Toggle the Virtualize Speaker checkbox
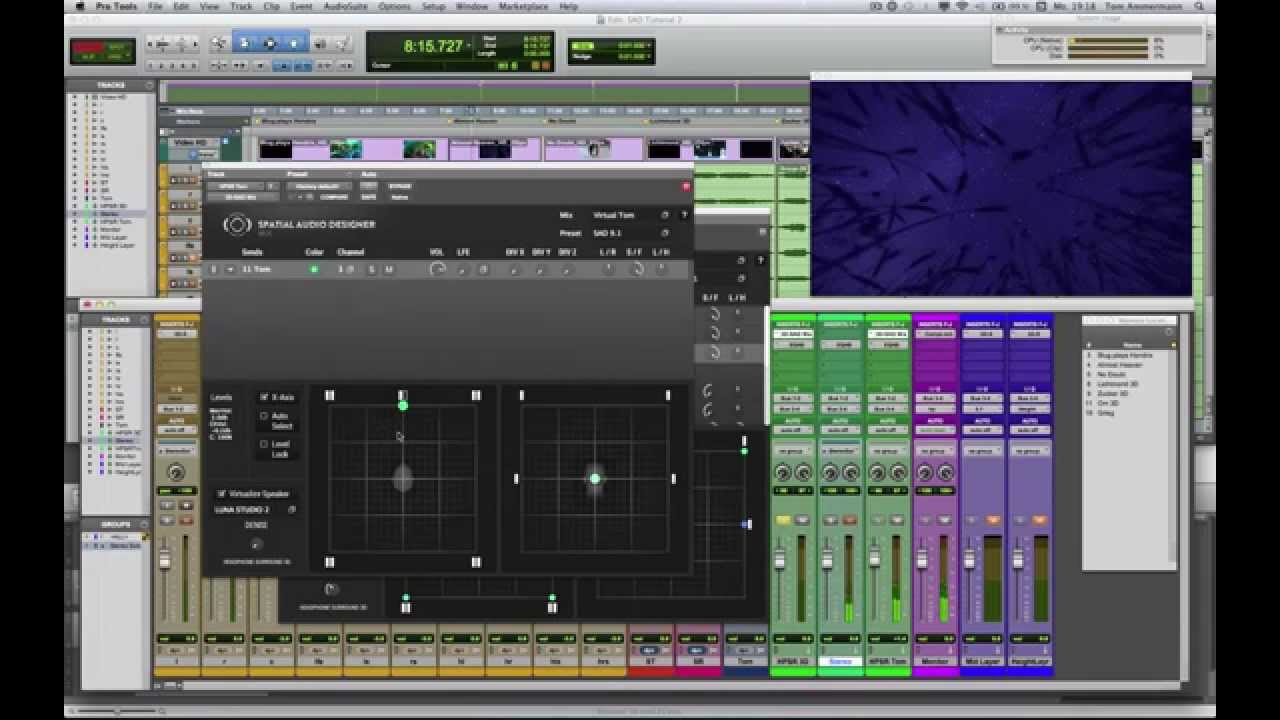1280x720 pixels. (x=222, y=493)
